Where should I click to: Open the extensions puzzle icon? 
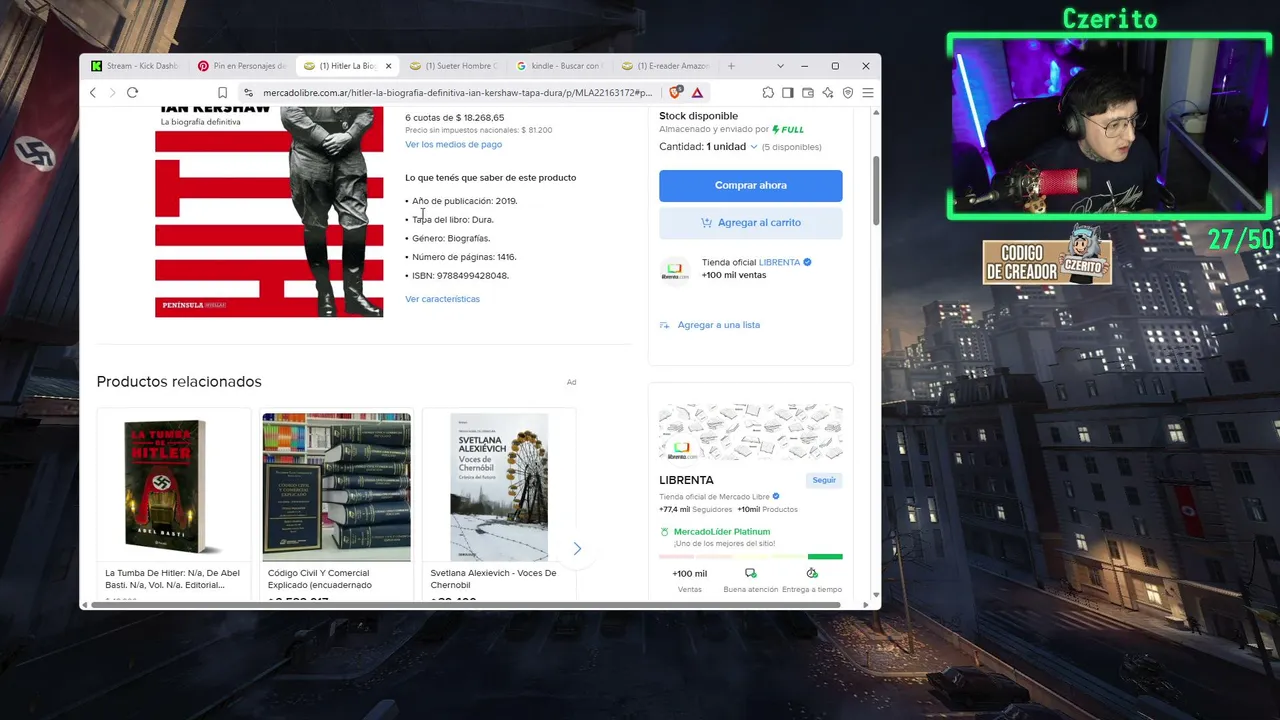[768, 93]
